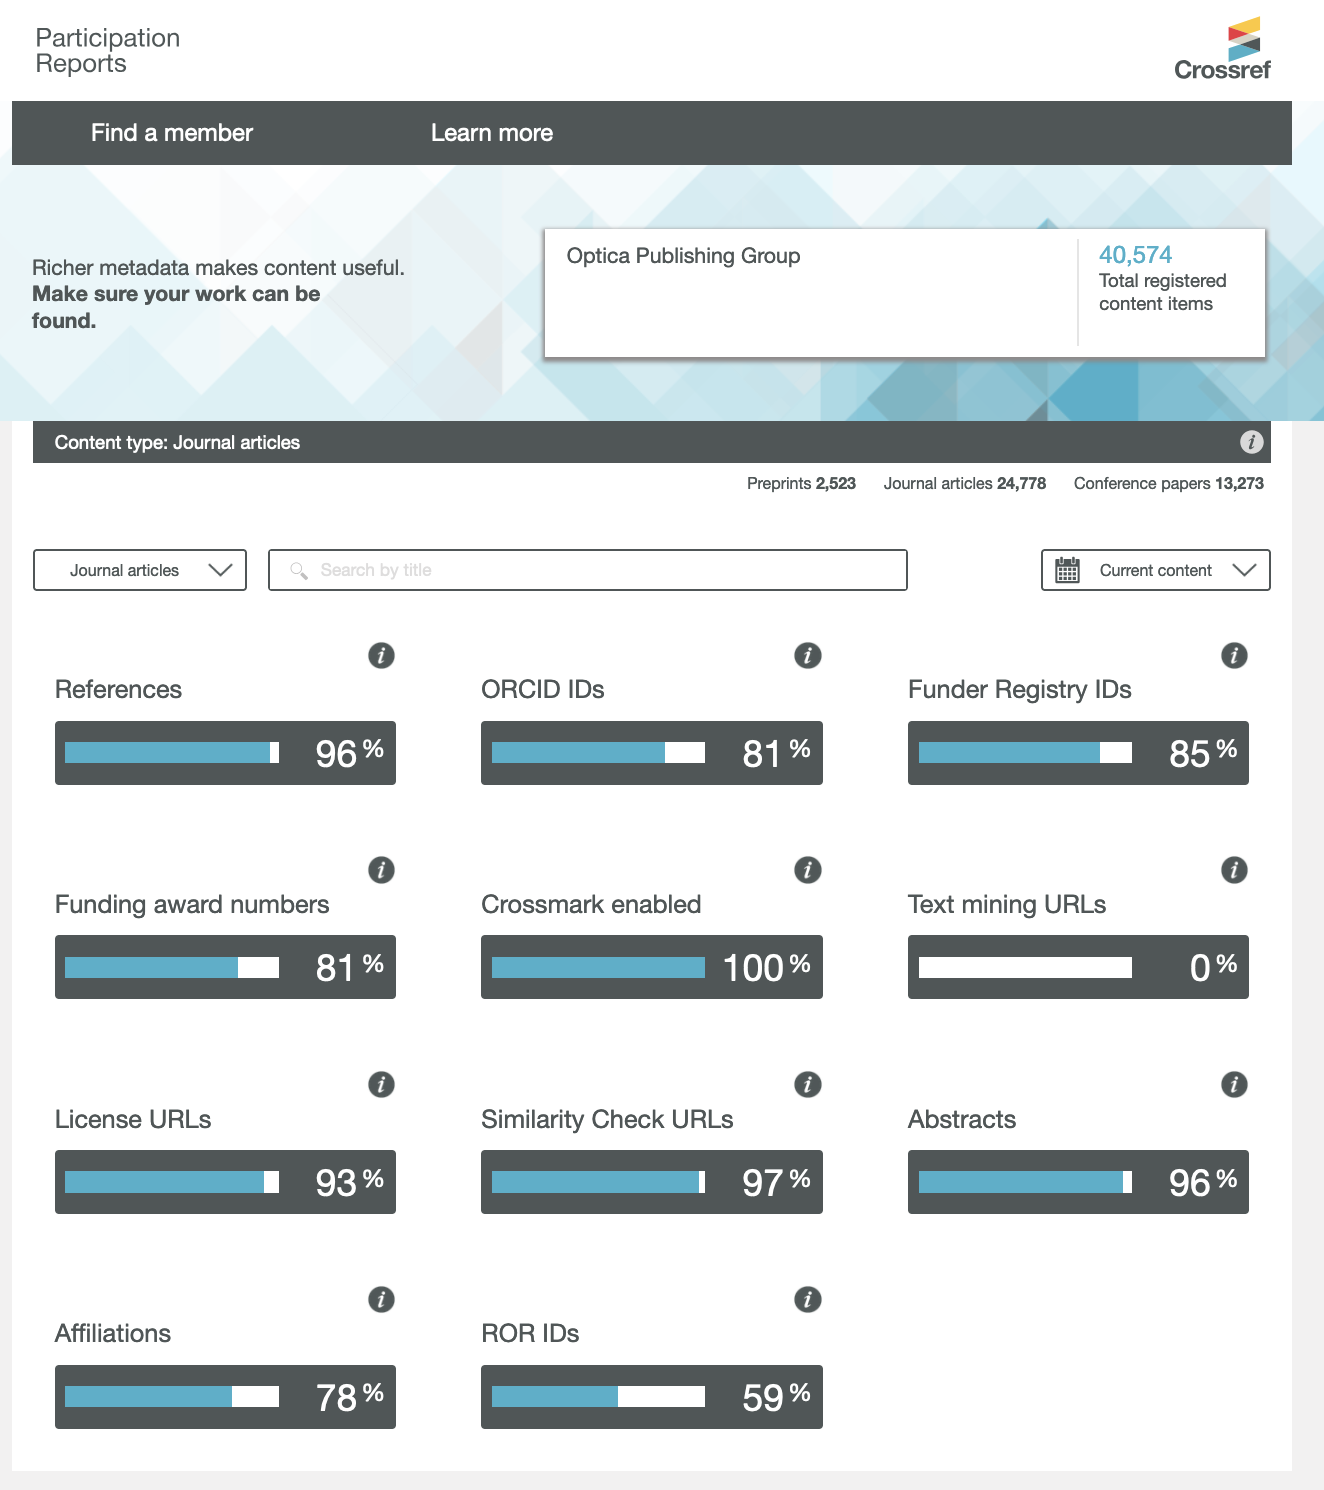Click the Crossref logo
1324x1490 pixels.
[1222, 49]
